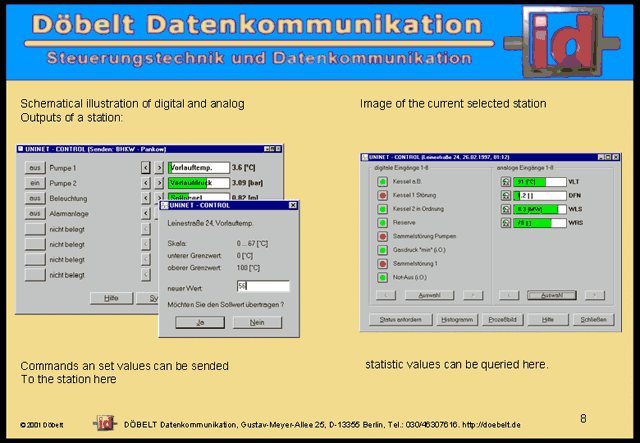640x443 pixels.
Task: Click Hilfe in the Leinestraße 24 window
Action: 548,320
